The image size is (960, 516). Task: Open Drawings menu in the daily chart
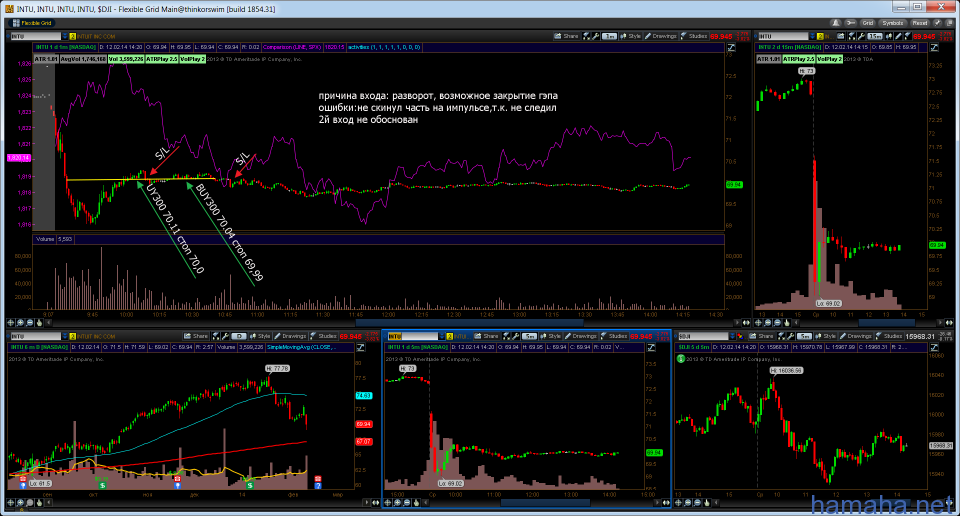point(290,336)
